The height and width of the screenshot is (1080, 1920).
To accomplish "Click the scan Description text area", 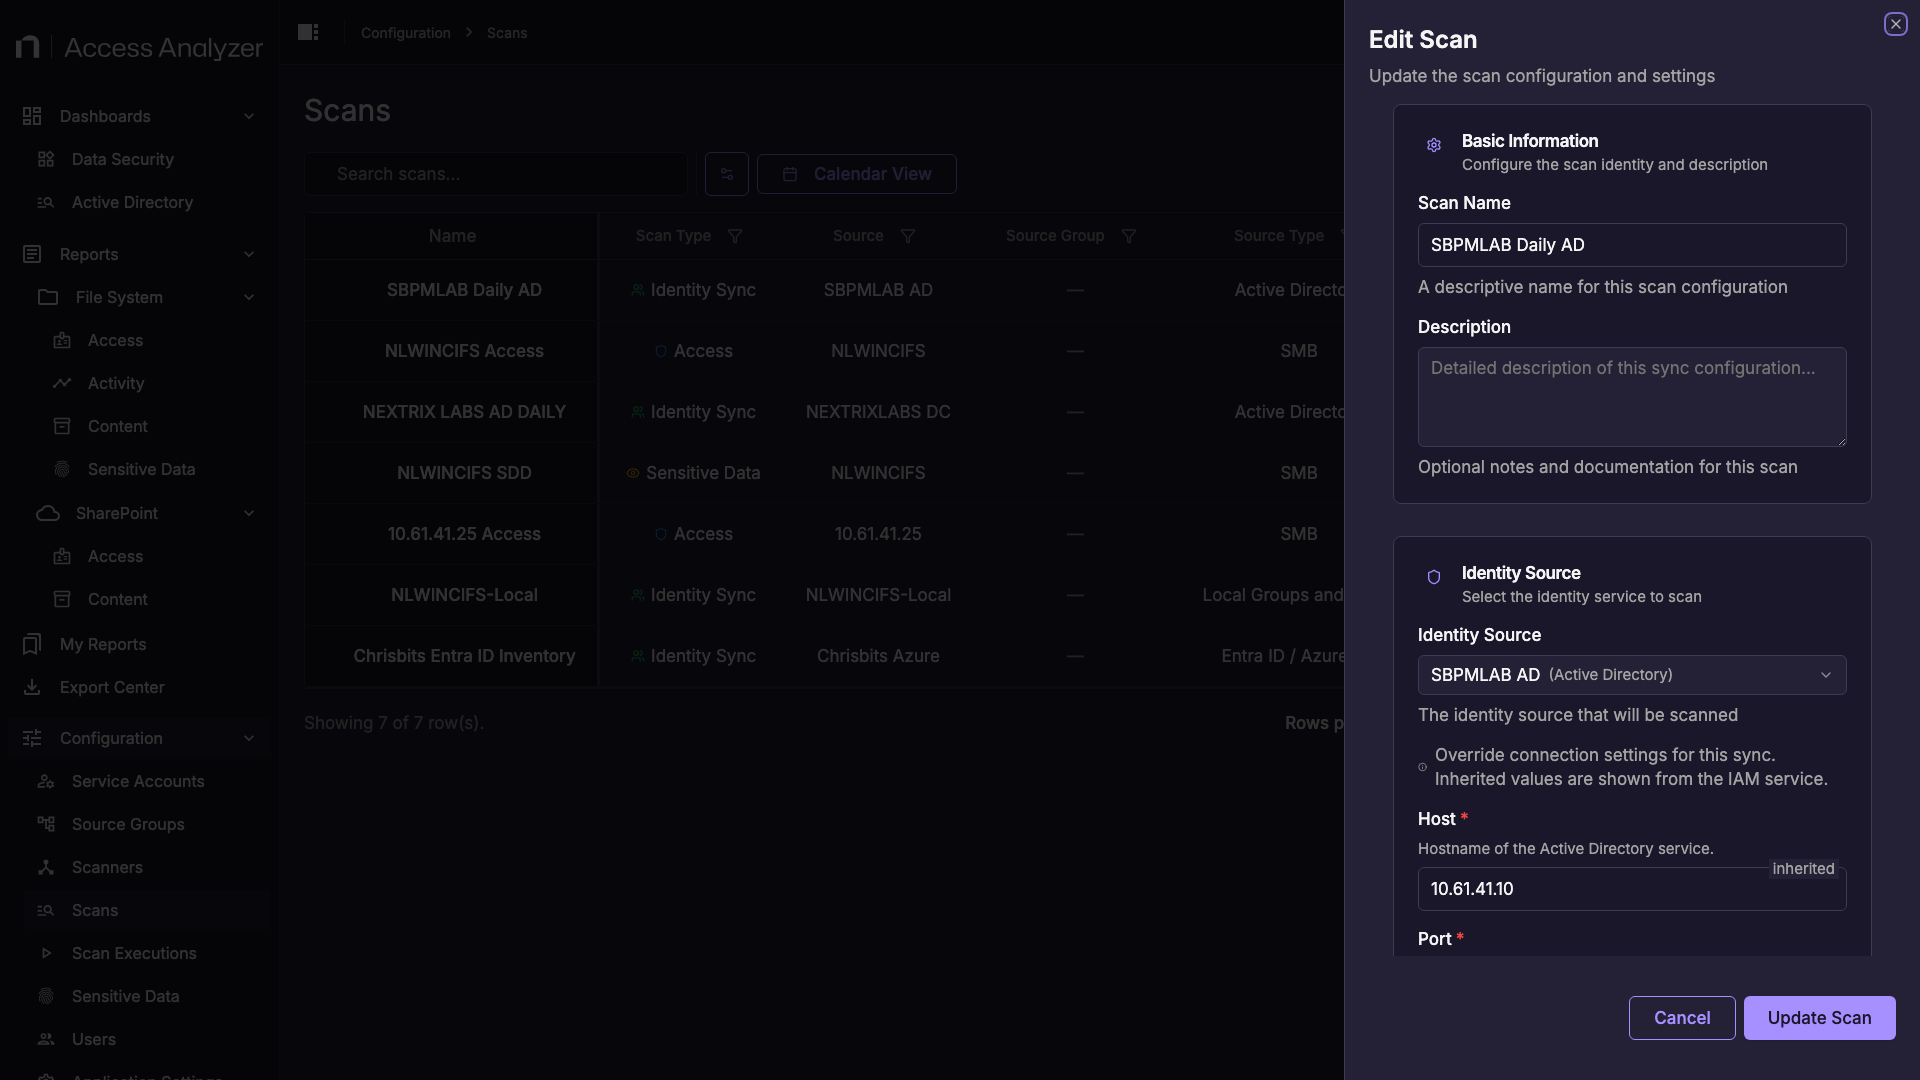I will pos(1631,397).
